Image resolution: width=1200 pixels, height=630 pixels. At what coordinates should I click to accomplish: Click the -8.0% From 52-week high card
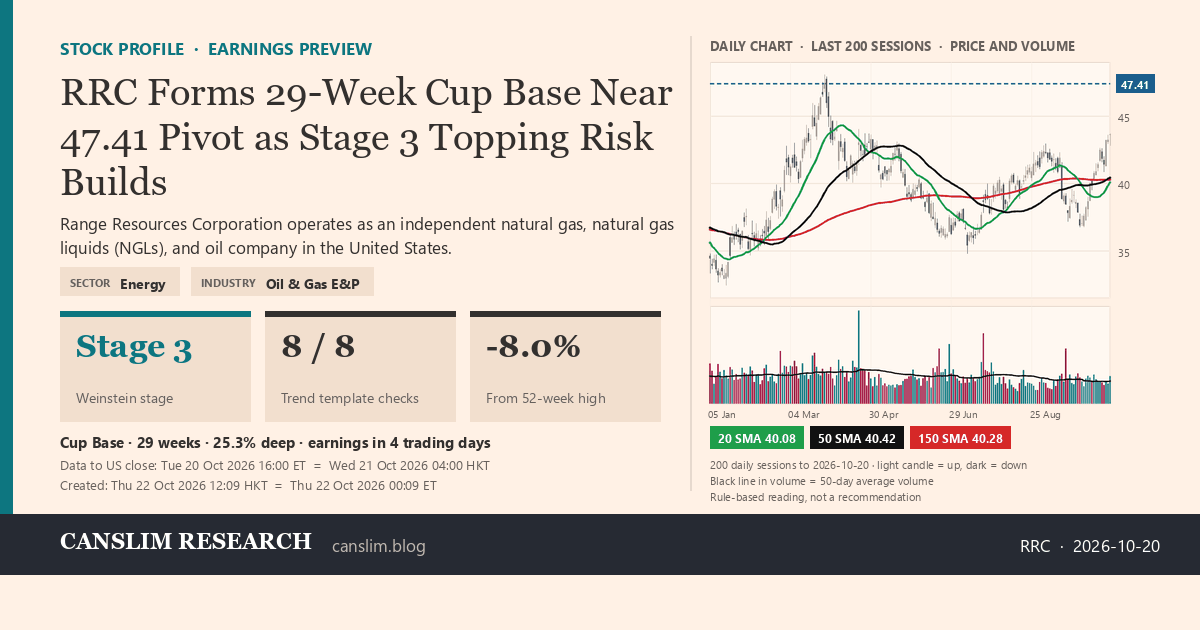click(x=565, y=367)
